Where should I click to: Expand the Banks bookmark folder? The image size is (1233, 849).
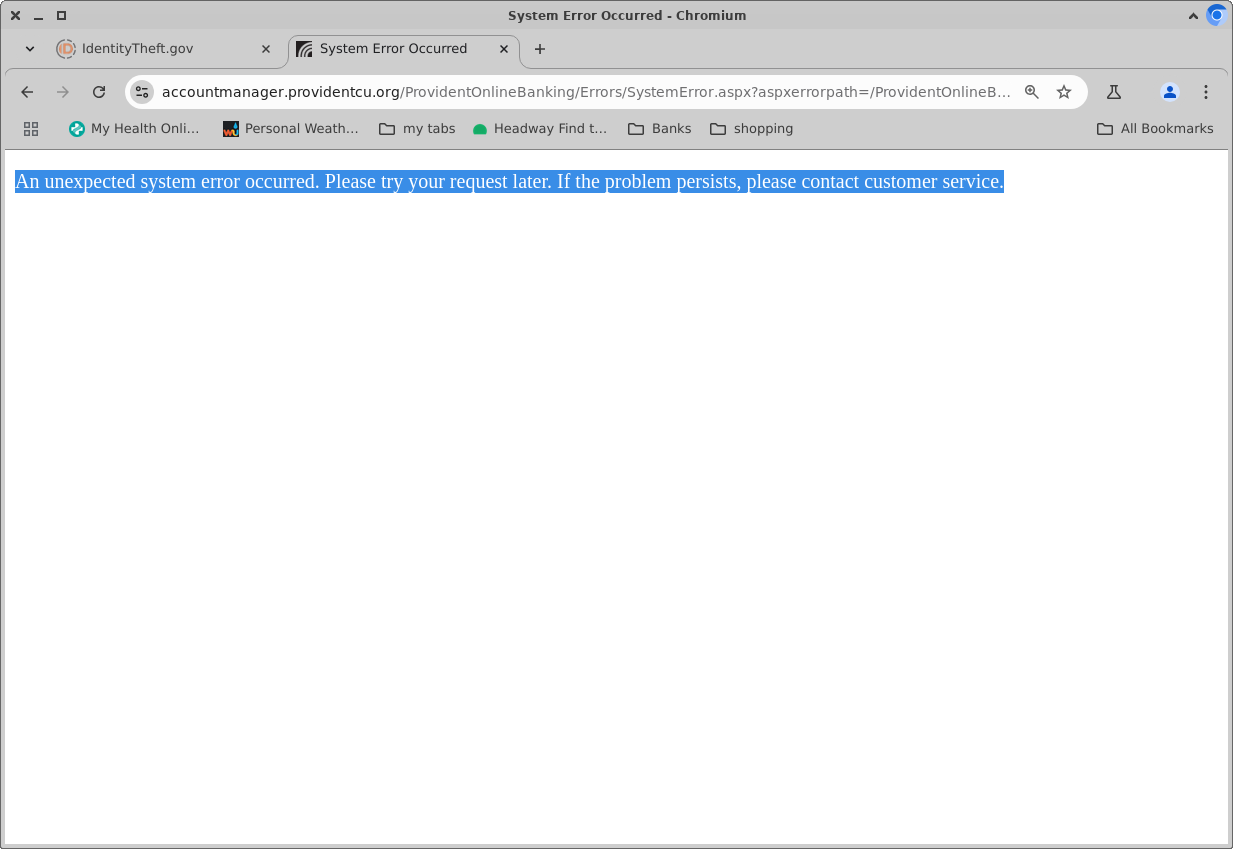tap(659, 129)
